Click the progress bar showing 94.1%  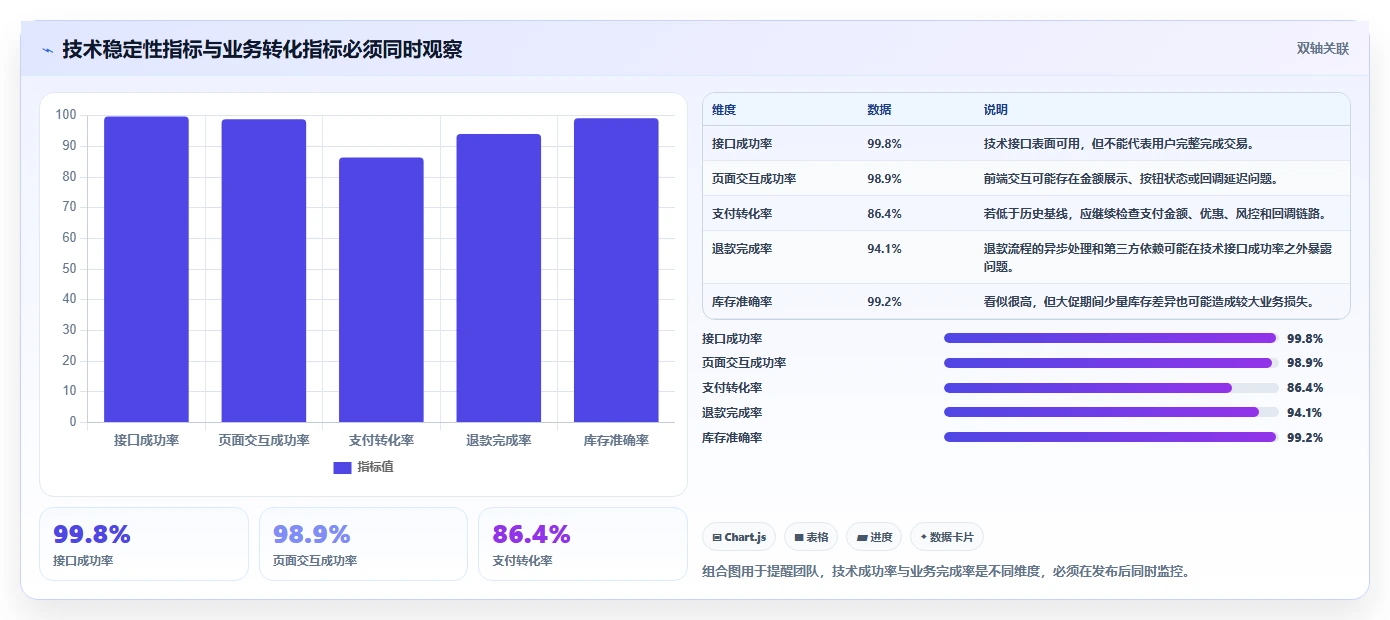click(x=1111, y=412)
